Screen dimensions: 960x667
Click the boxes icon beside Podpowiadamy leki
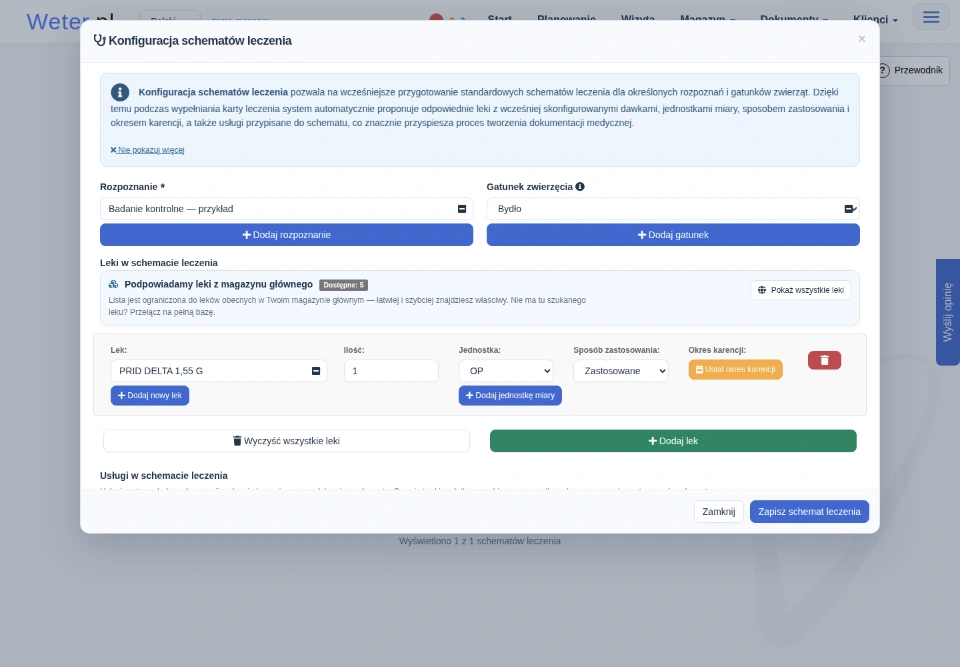[x=113, y=284]
